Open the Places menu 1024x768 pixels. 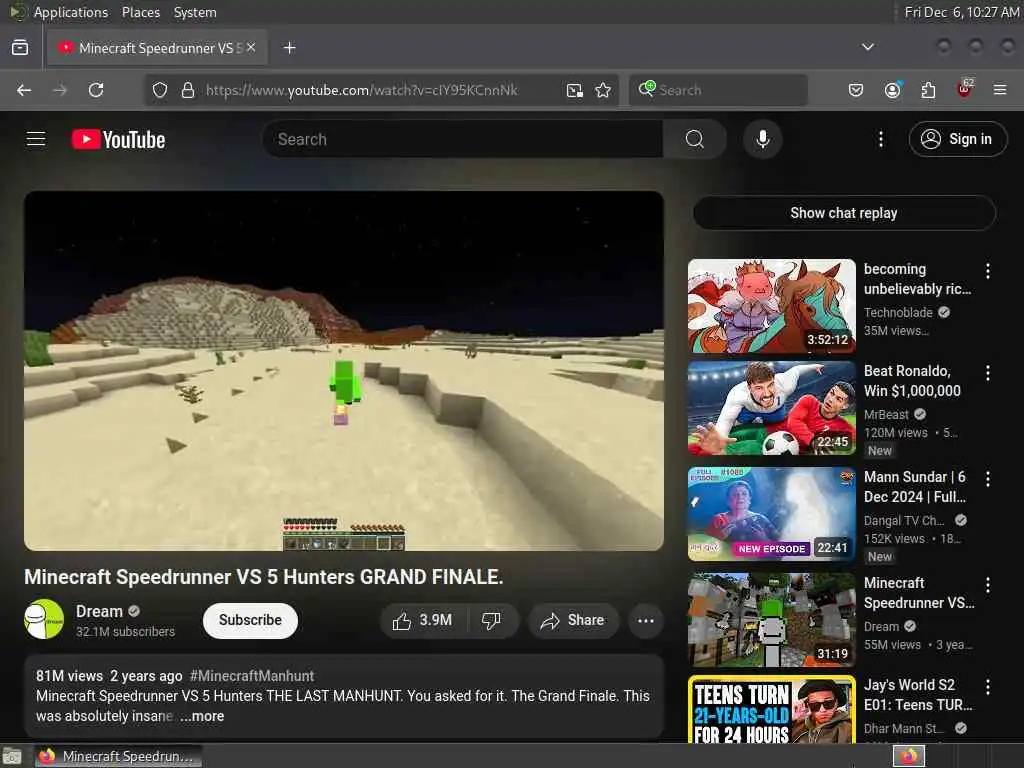click(x=140, y=12)
